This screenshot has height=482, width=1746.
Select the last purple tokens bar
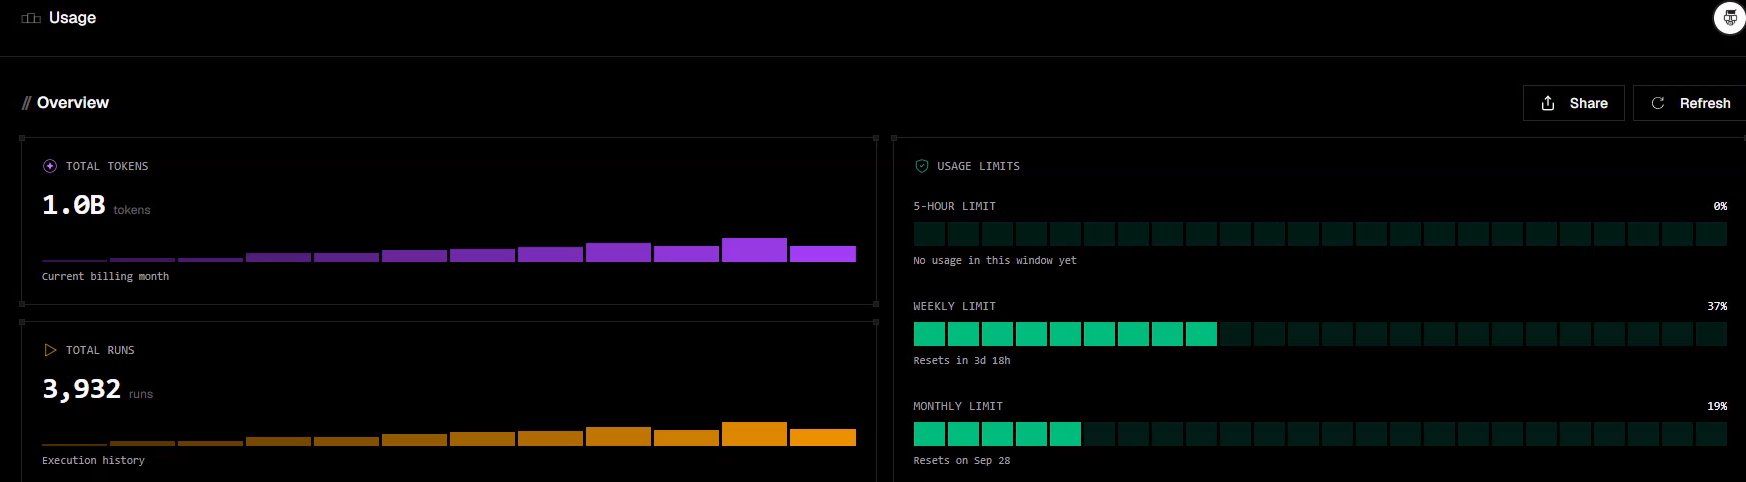(823, 254)
